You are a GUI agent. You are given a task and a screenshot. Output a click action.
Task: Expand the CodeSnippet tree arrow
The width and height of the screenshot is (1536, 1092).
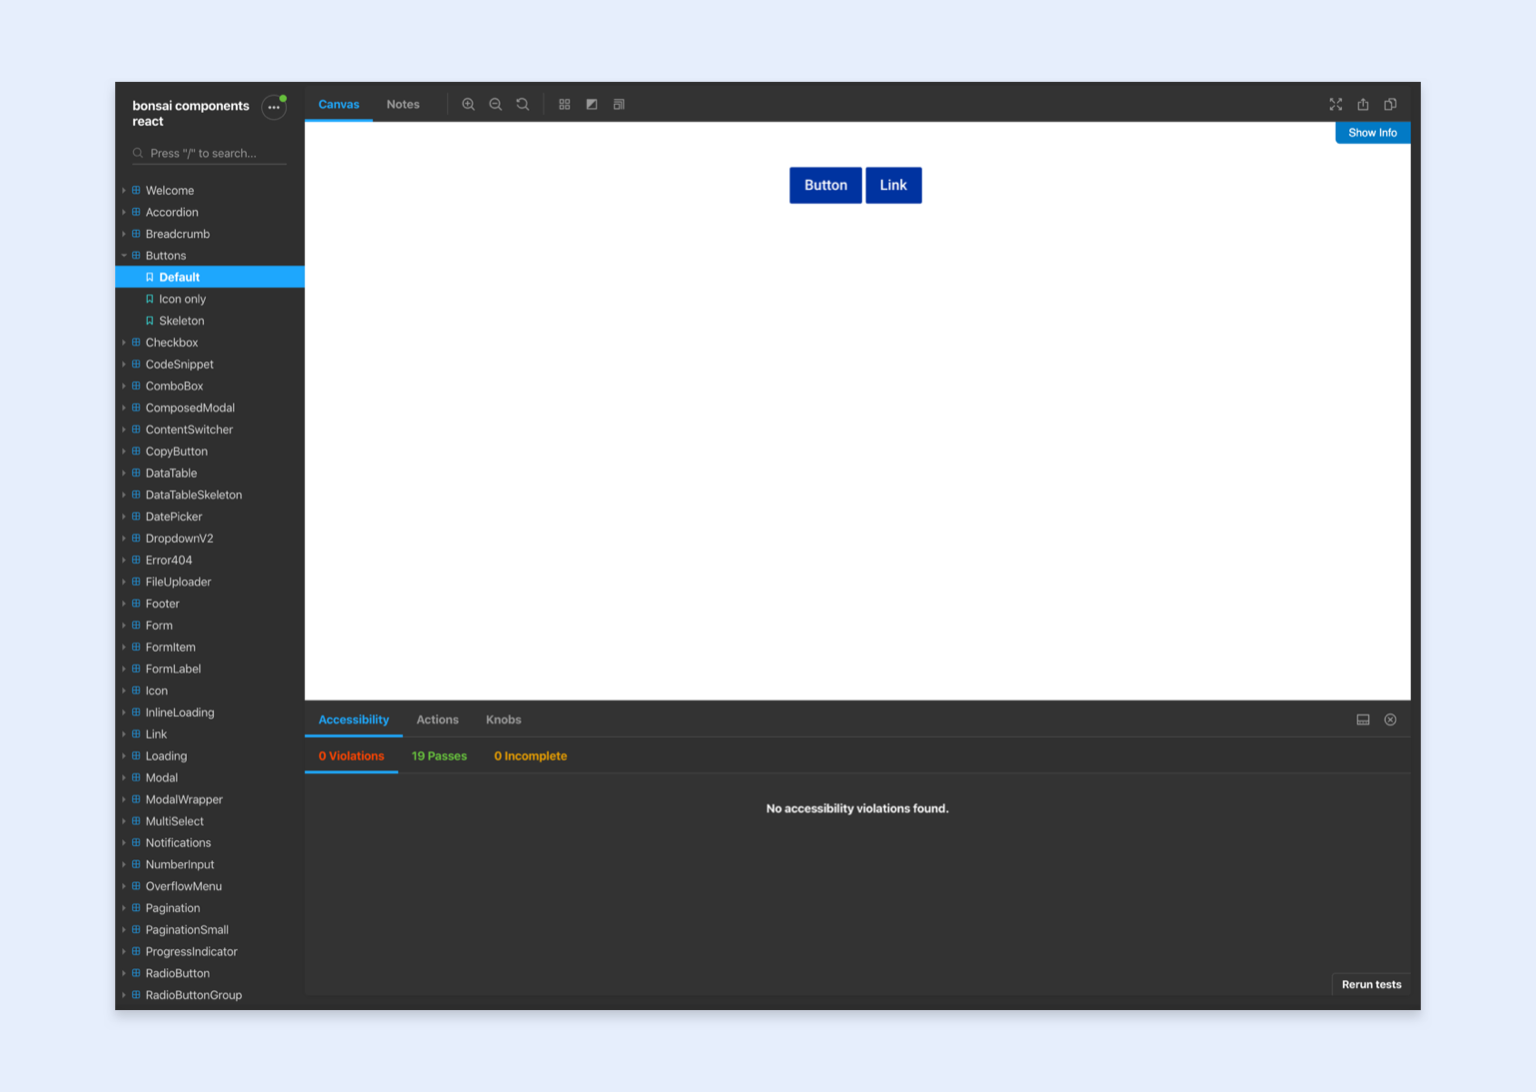pyautogui.click(x=124, y=364)
